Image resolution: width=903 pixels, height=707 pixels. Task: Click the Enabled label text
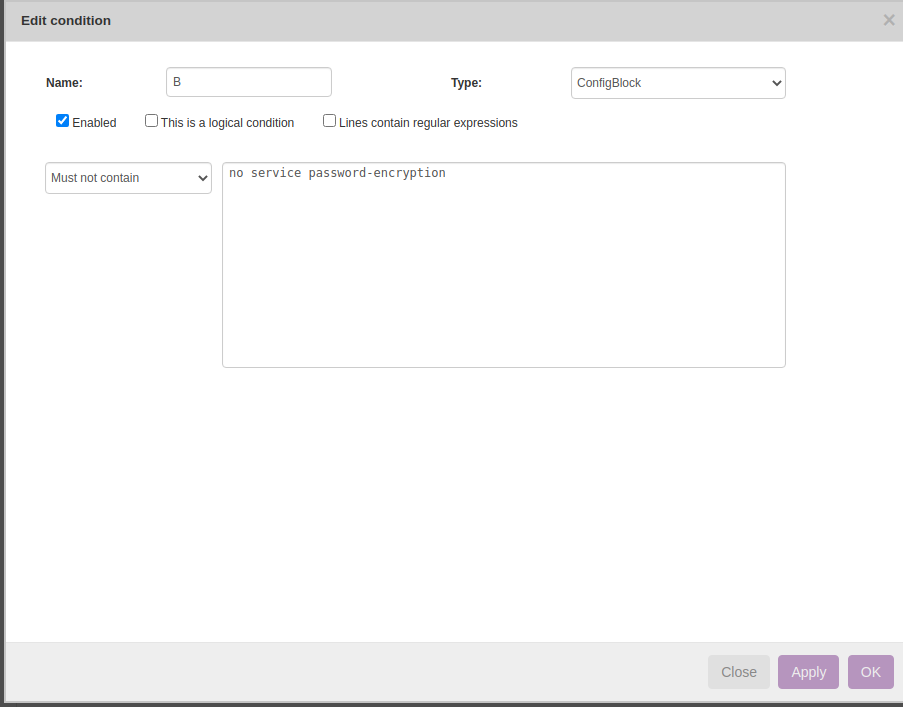[x=94, y=123]
